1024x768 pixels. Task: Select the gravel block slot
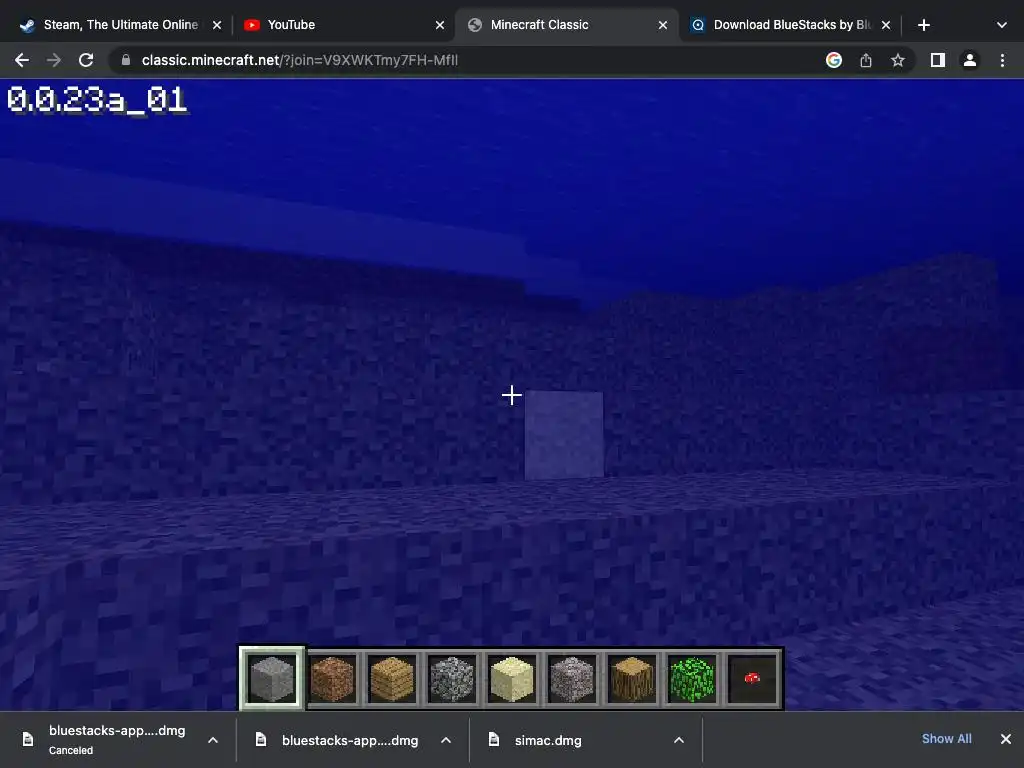(572, 679)
